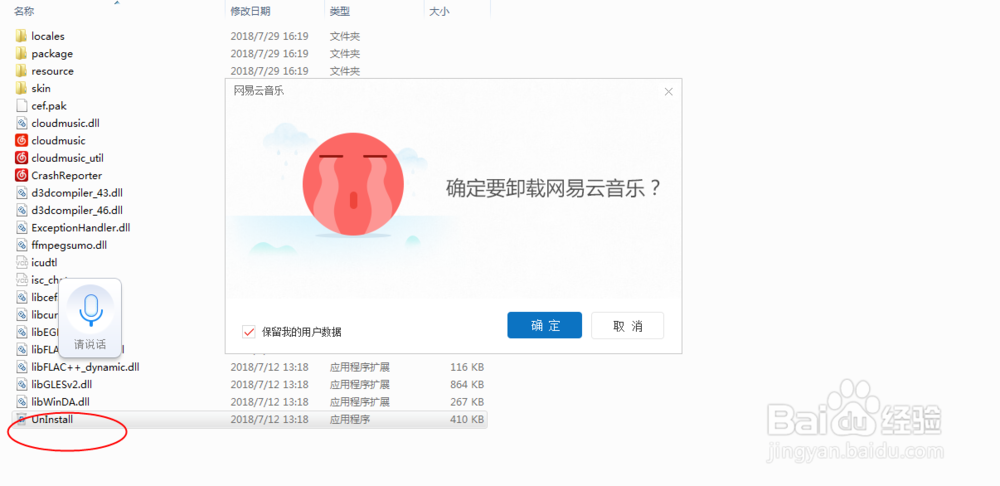Click the file name text CrashReporter
Screen dimensions: 1000x486
(66, 175)
